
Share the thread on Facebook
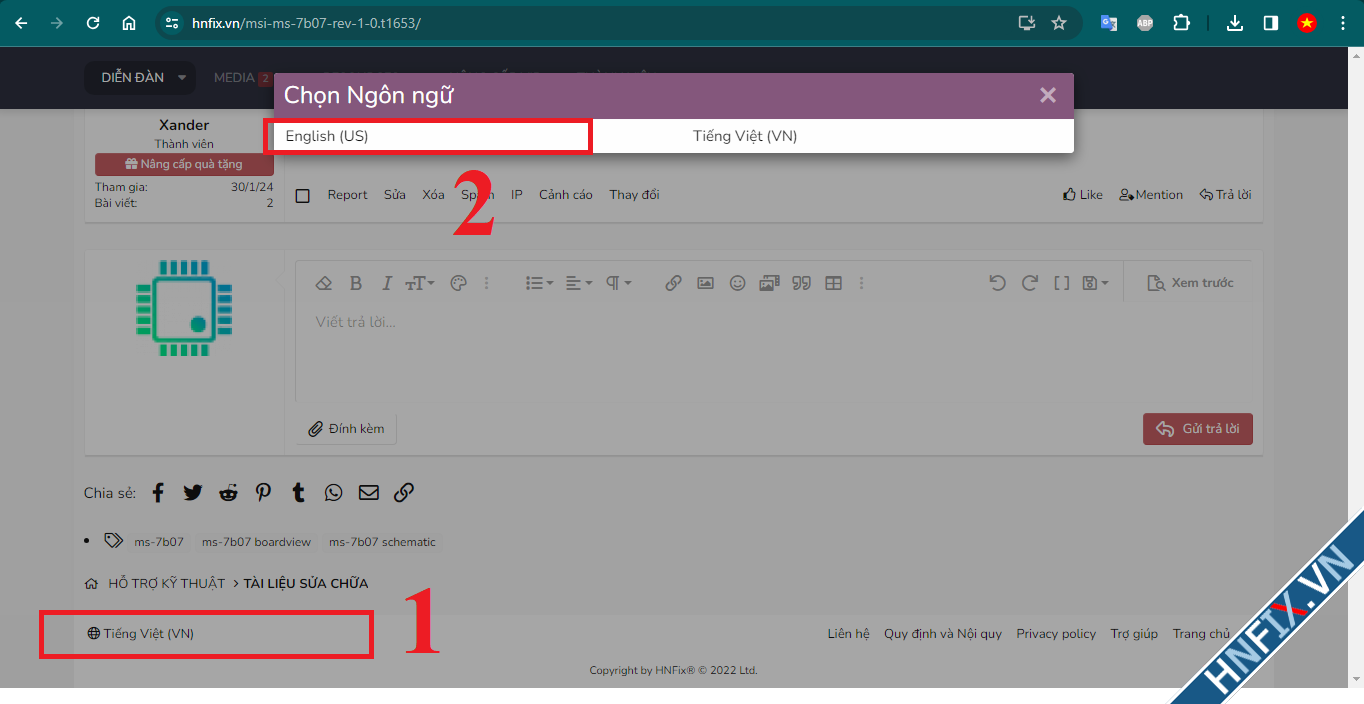tap(158, 492)
